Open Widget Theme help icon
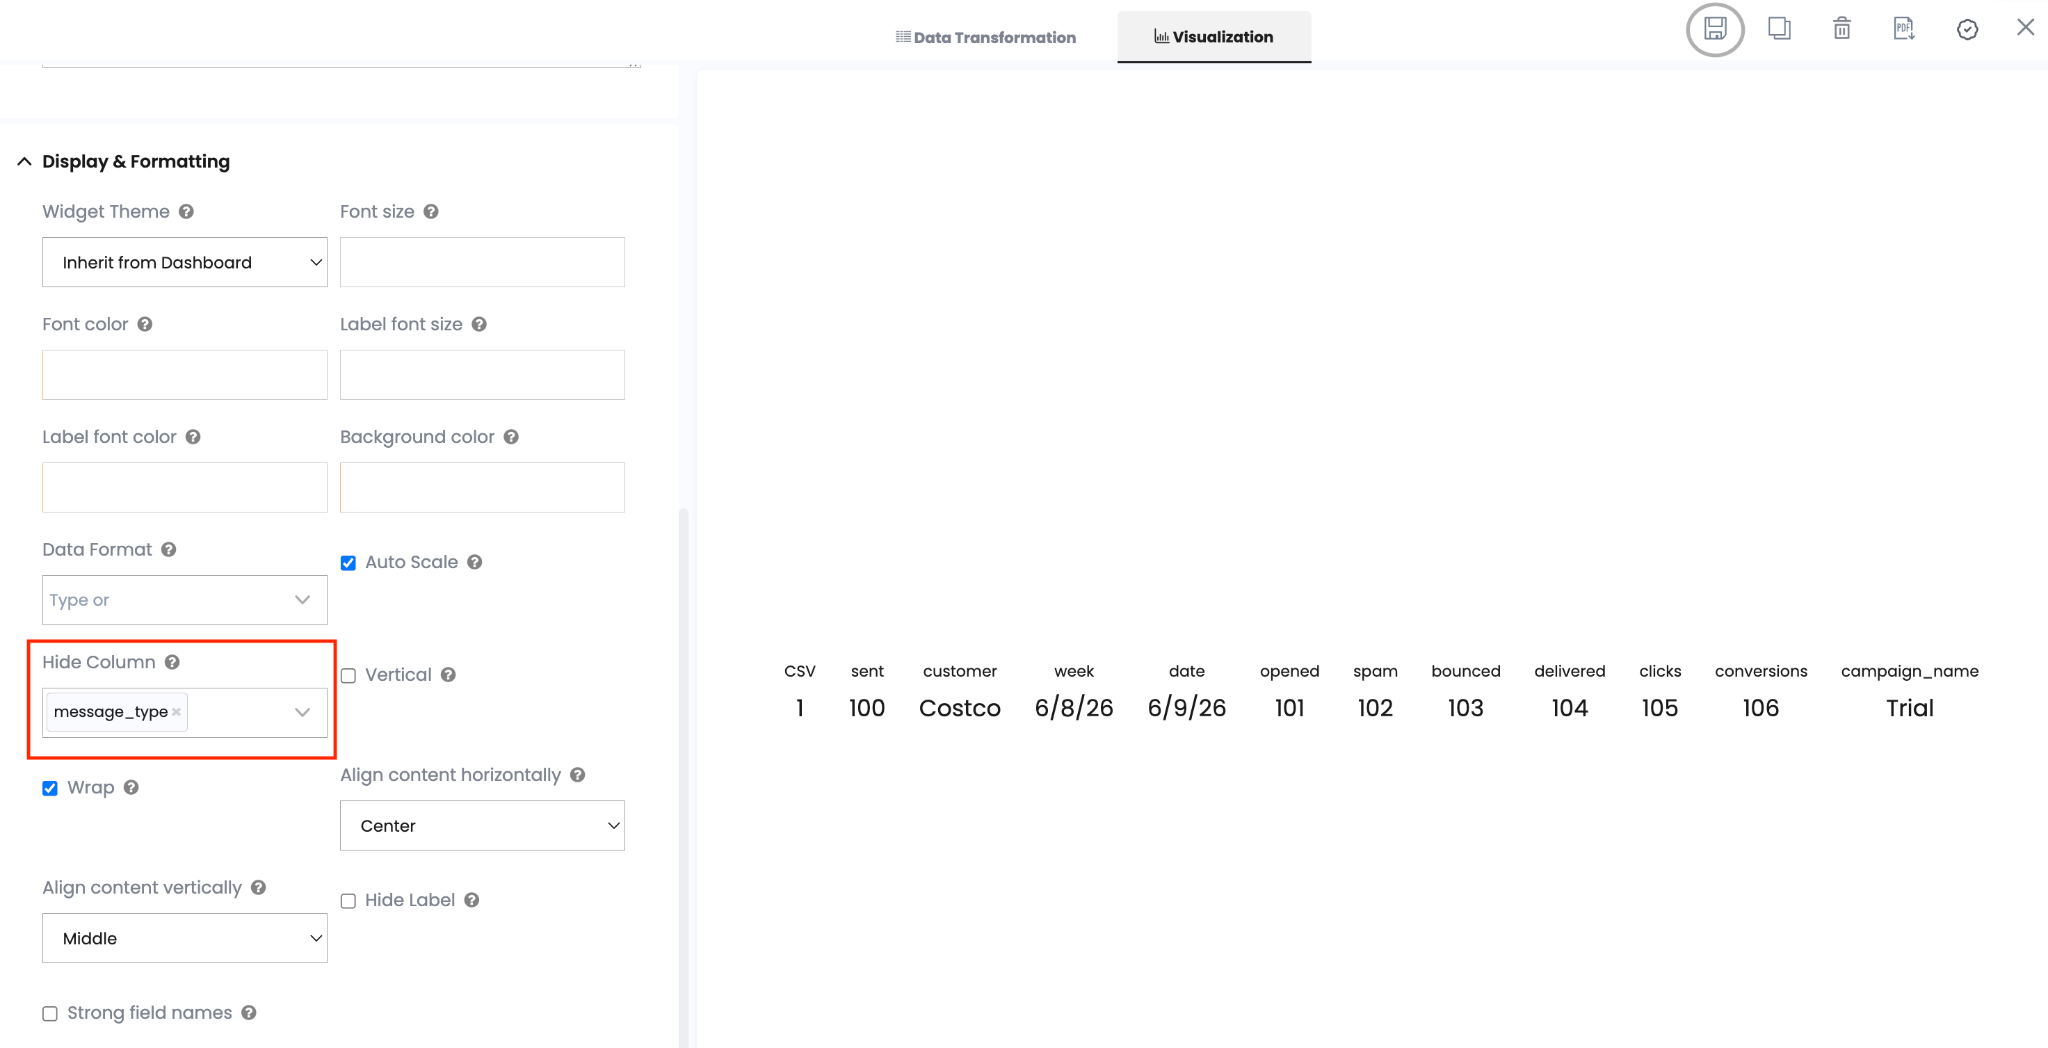This screenshot has width=2048, height=1048. [186, 212]
